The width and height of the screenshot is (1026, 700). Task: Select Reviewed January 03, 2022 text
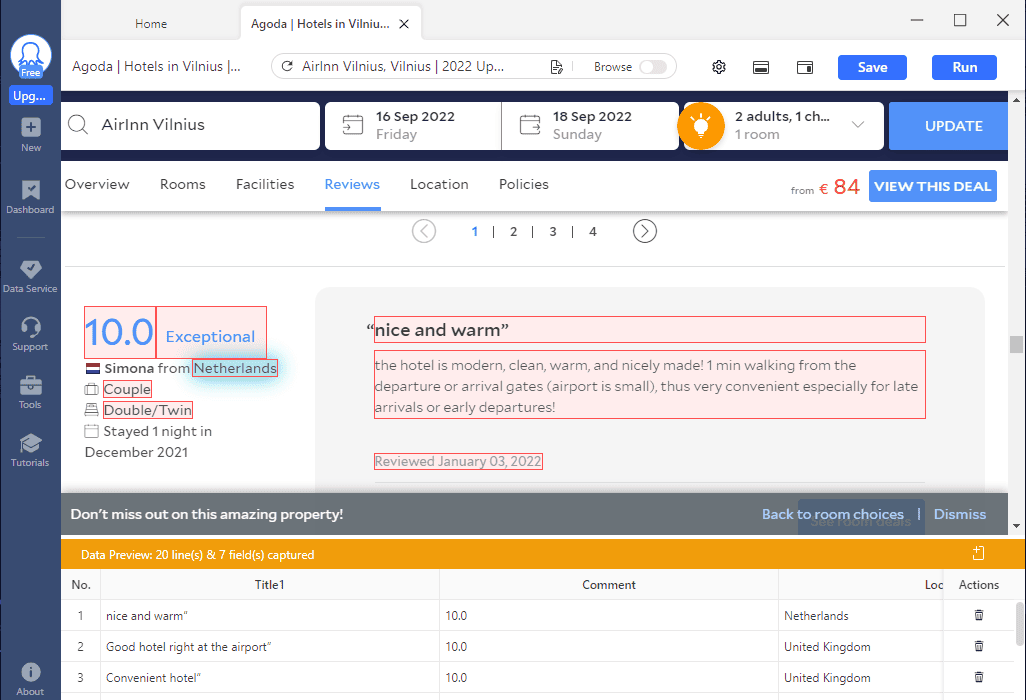pyautogui.click(x=458, y=461)
